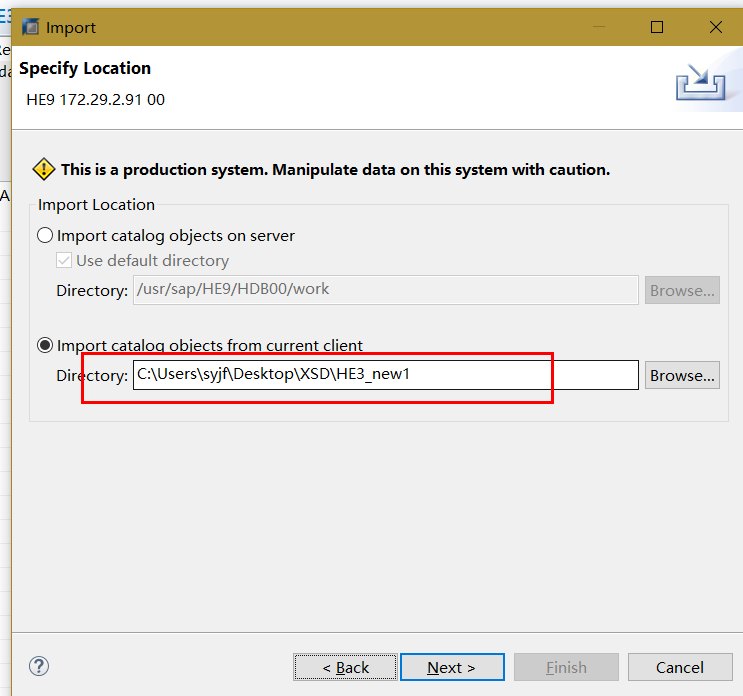This screenshot has height=696, width=743.
Task: Minimize the Import dialog window
Action: click(599, 27)
